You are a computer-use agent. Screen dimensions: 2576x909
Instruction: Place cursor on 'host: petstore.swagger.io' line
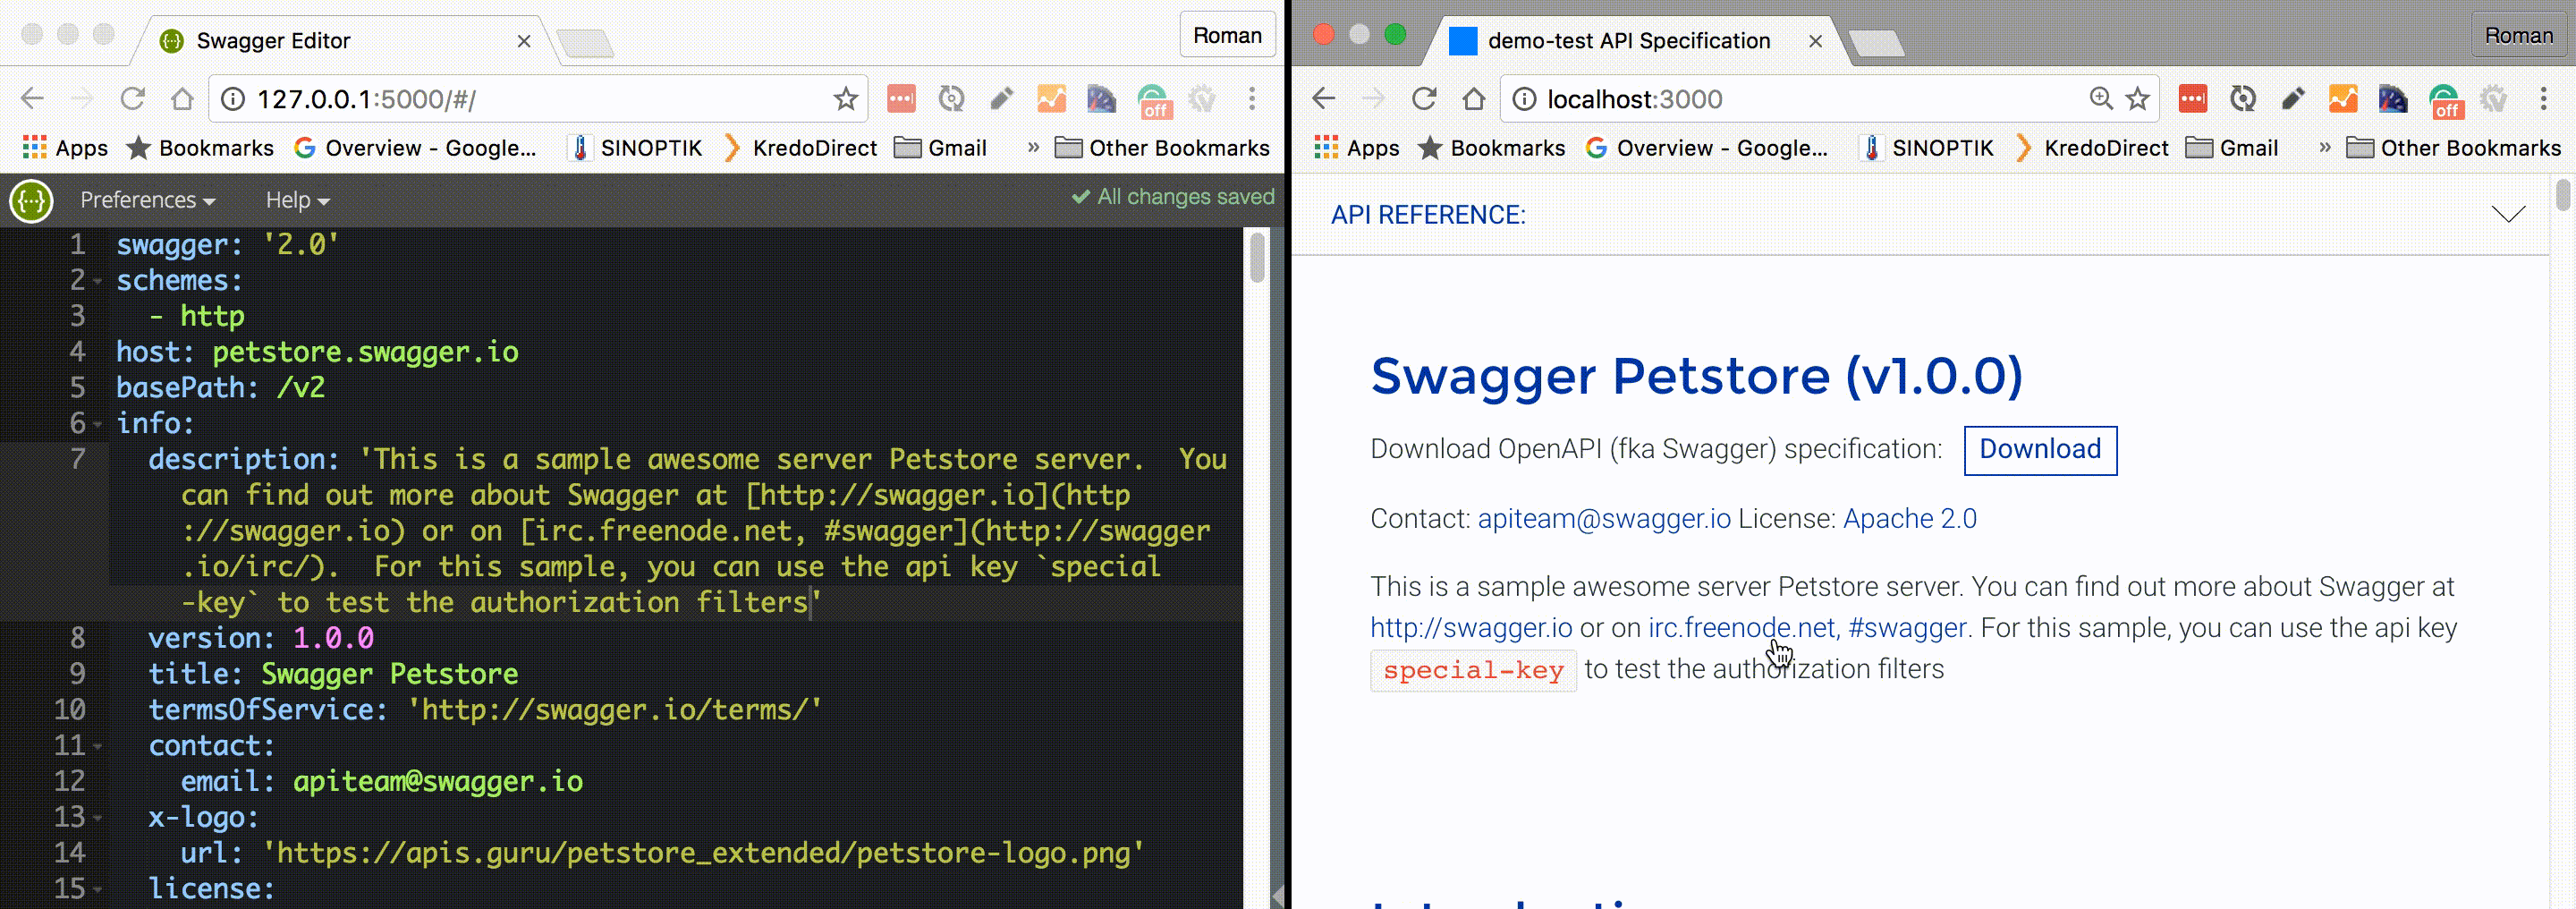click(x=317, y=353)
